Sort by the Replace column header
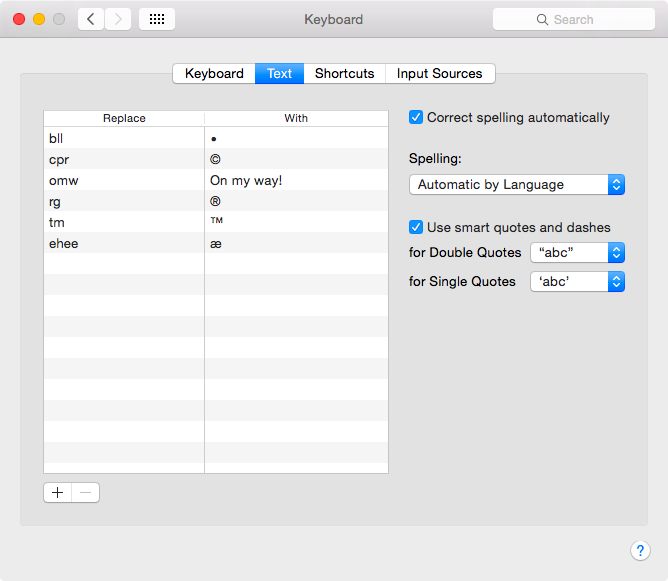Image resolution: width=668 pixels, height=581 pixels. coord(124,118)
